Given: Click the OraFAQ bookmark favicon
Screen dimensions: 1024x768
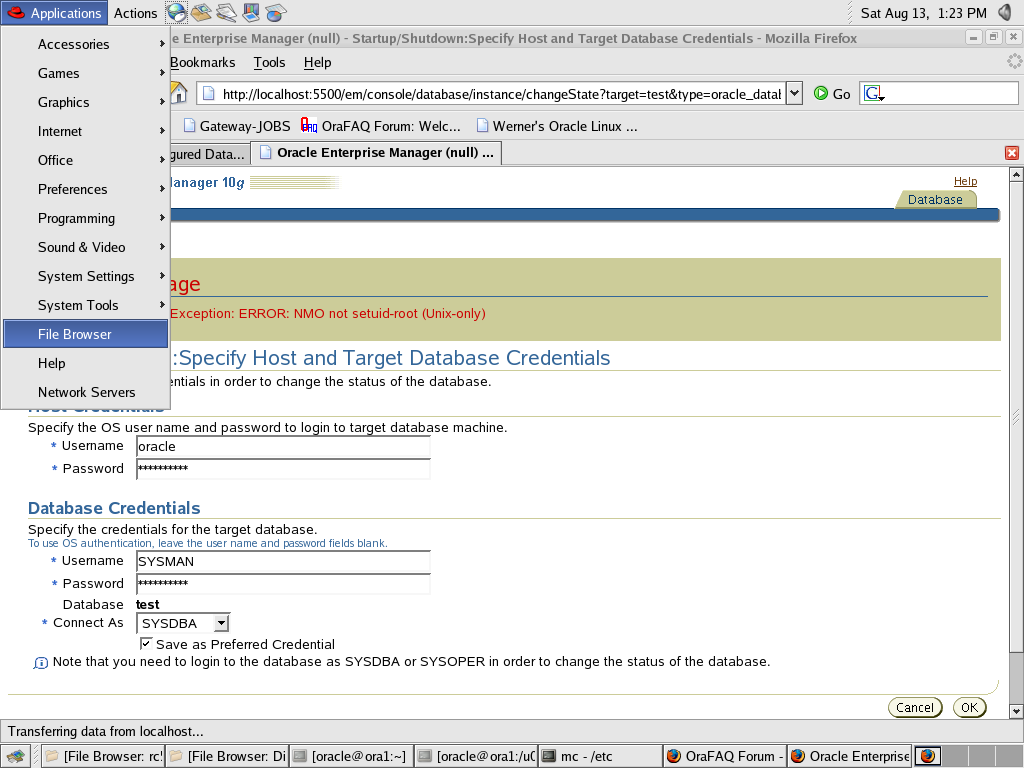Looking at the screenshot, I should tap(308, 125).
